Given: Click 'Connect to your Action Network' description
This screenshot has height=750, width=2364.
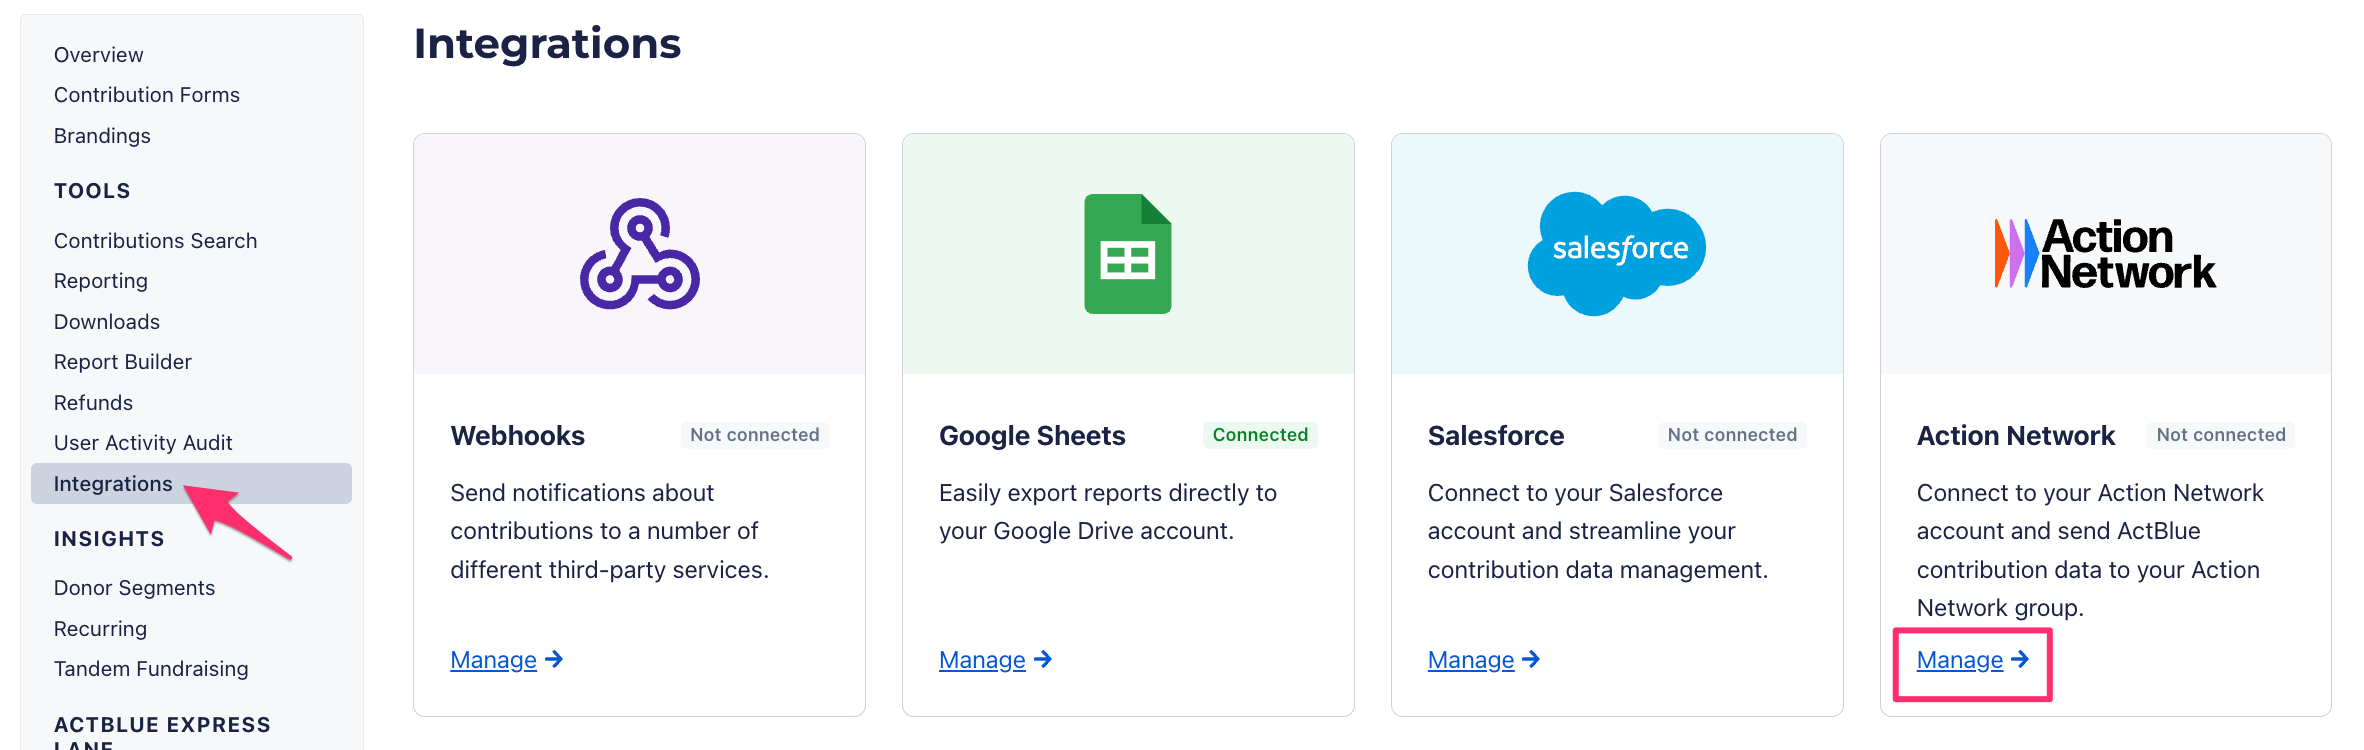Looking at the screenshot, I should 2090,550.
